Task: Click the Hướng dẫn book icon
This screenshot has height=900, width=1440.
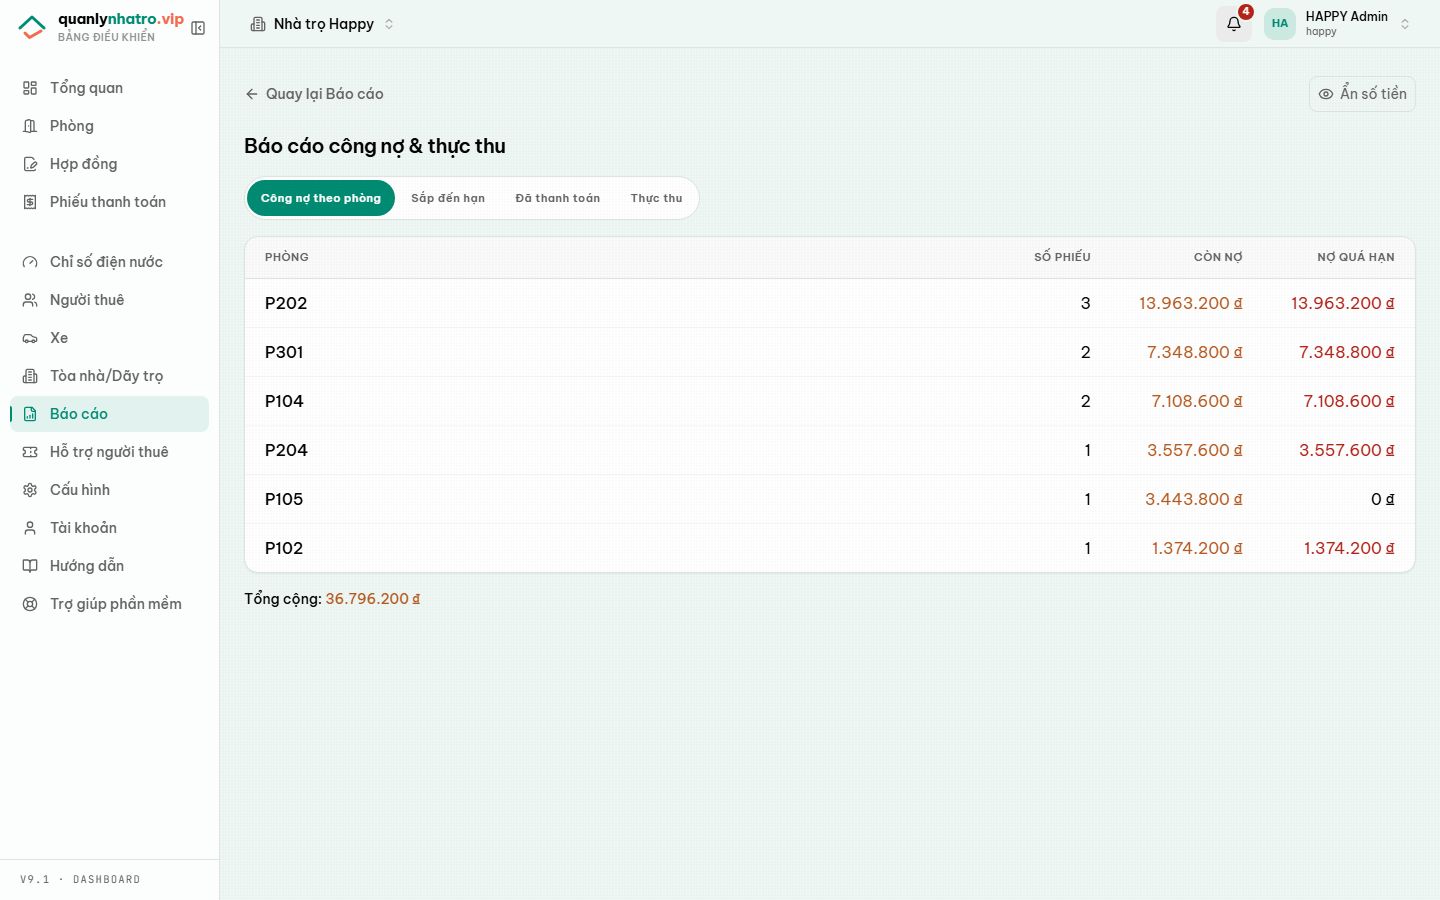Action: 30,566
